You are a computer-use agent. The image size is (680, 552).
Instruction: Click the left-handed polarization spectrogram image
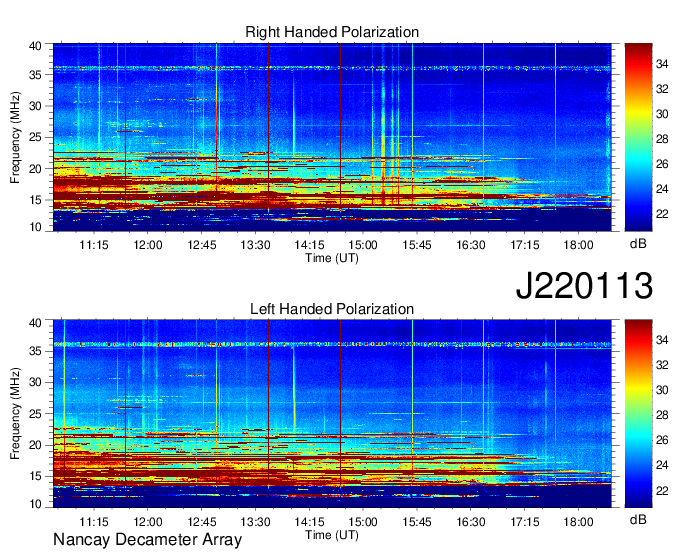(332, 414)
